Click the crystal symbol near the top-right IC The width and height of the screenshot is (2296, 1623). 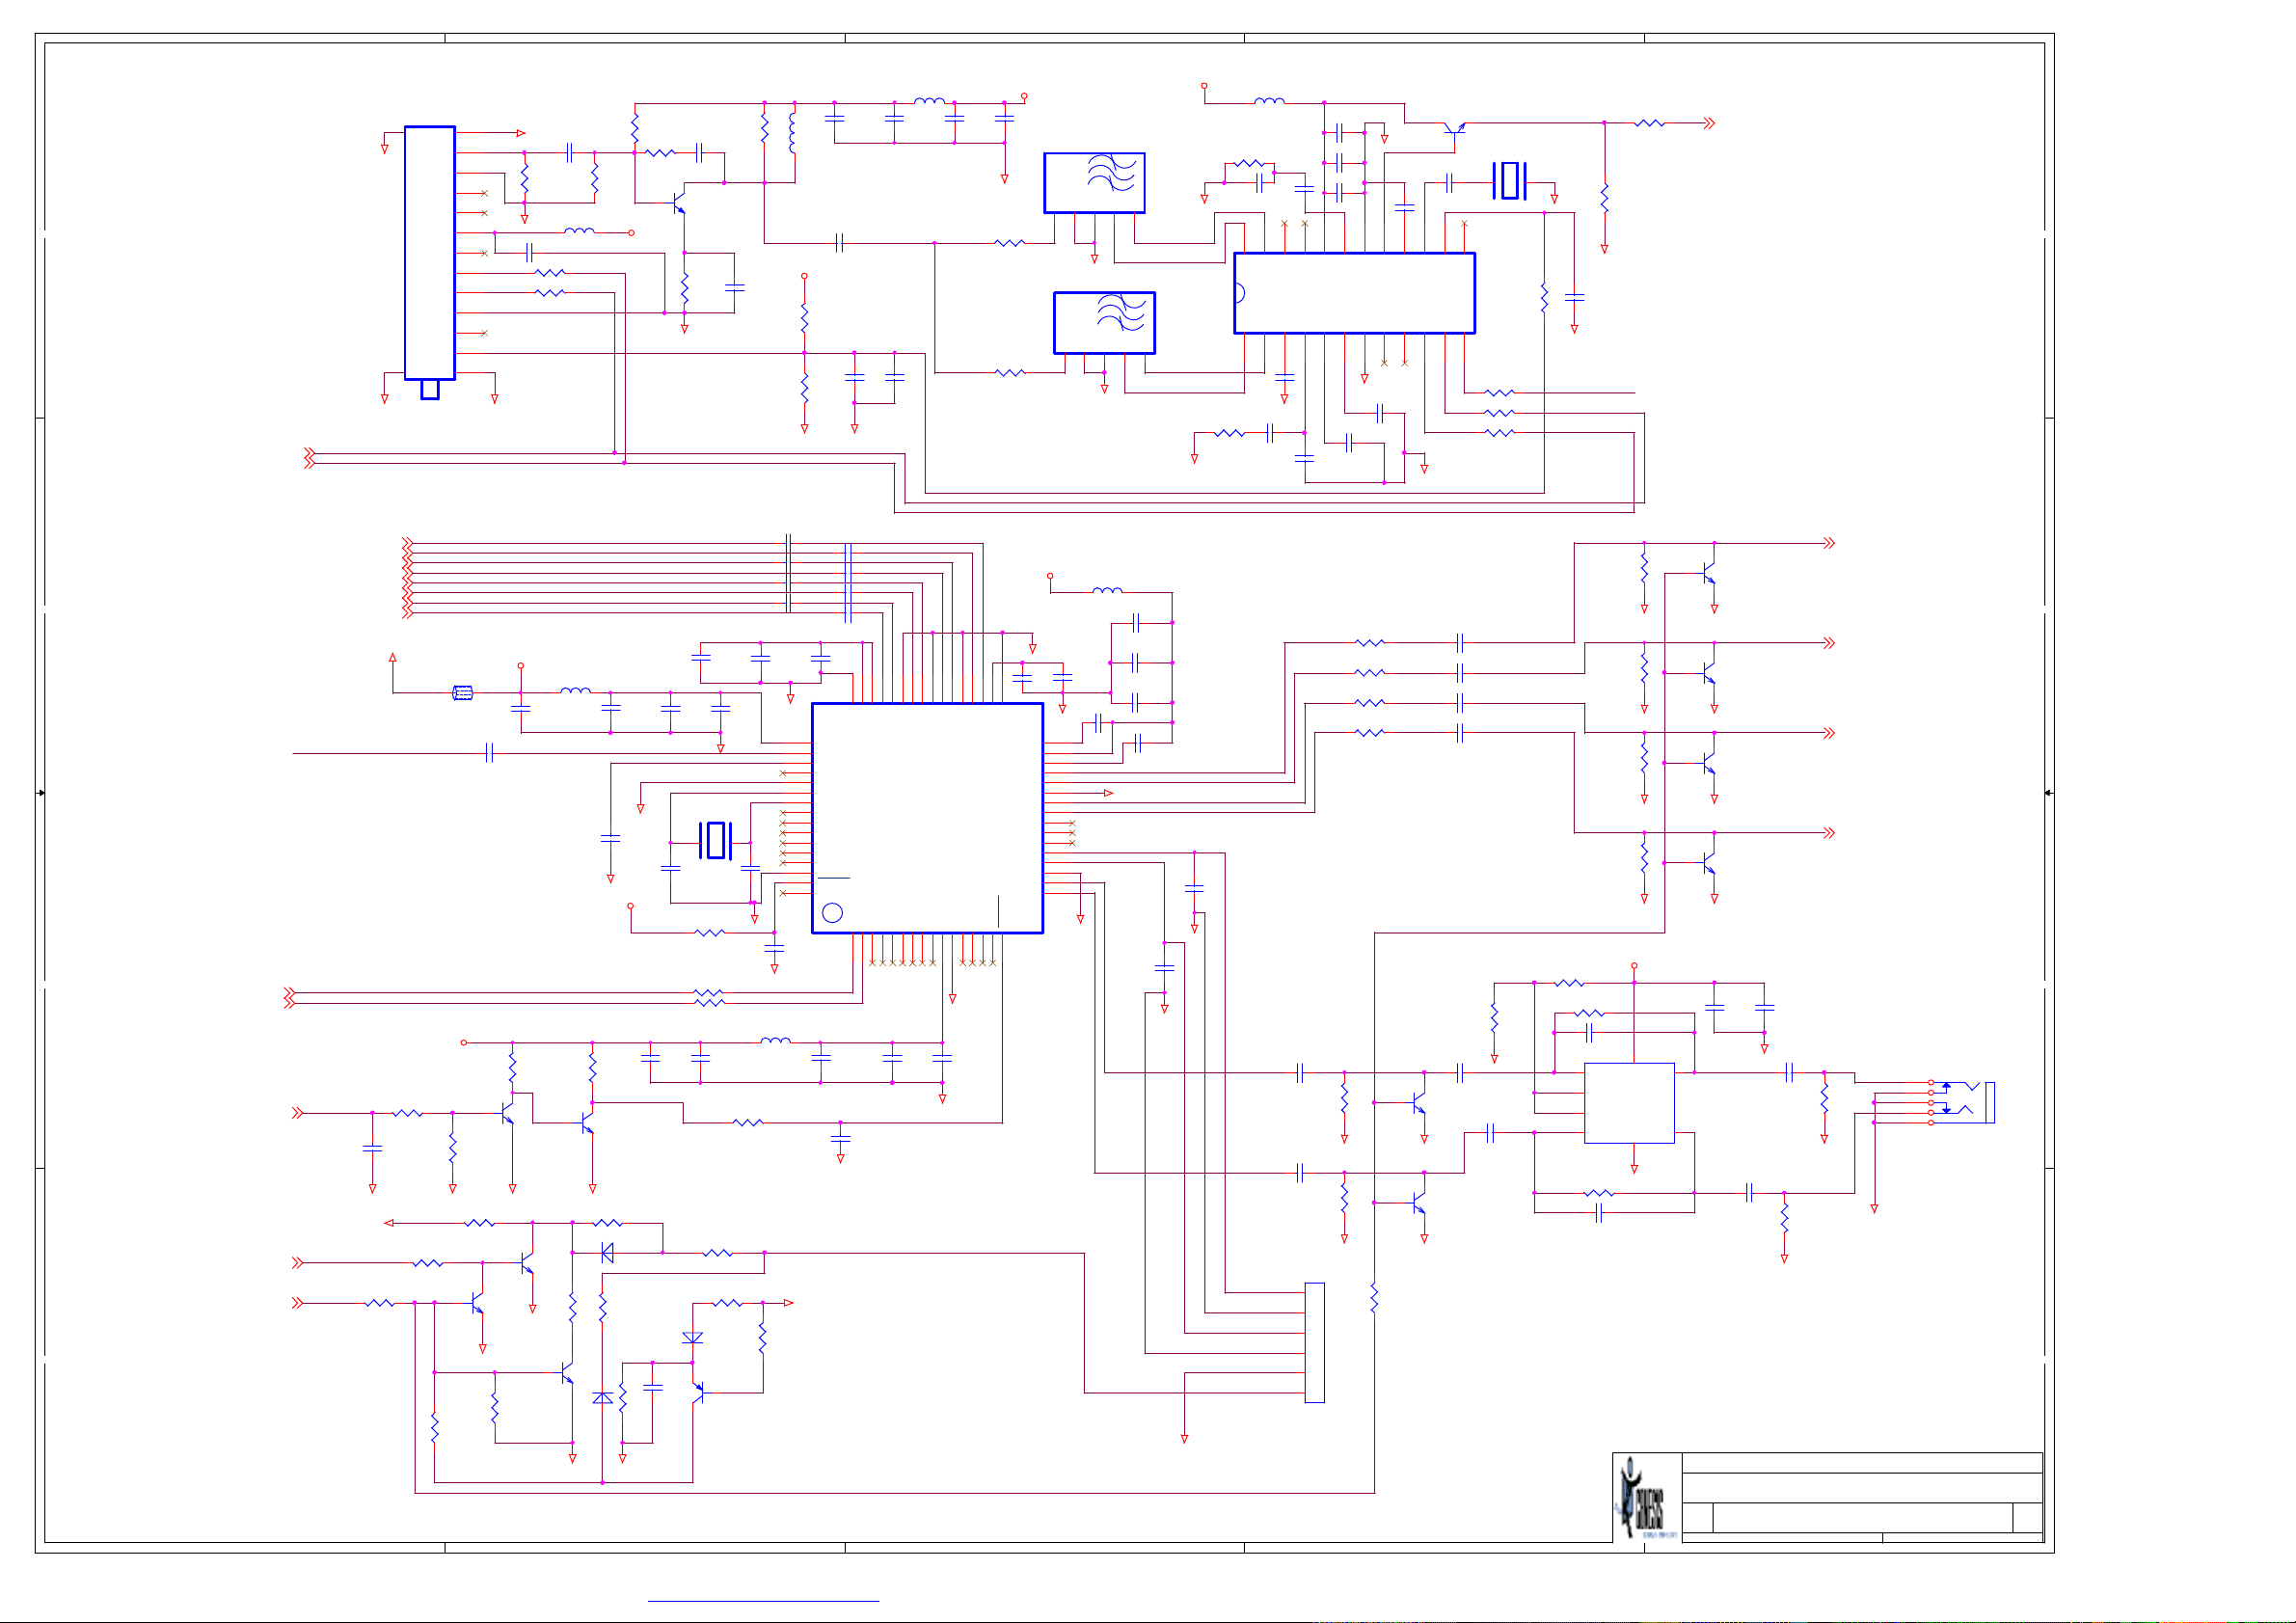click(1509, 181)
